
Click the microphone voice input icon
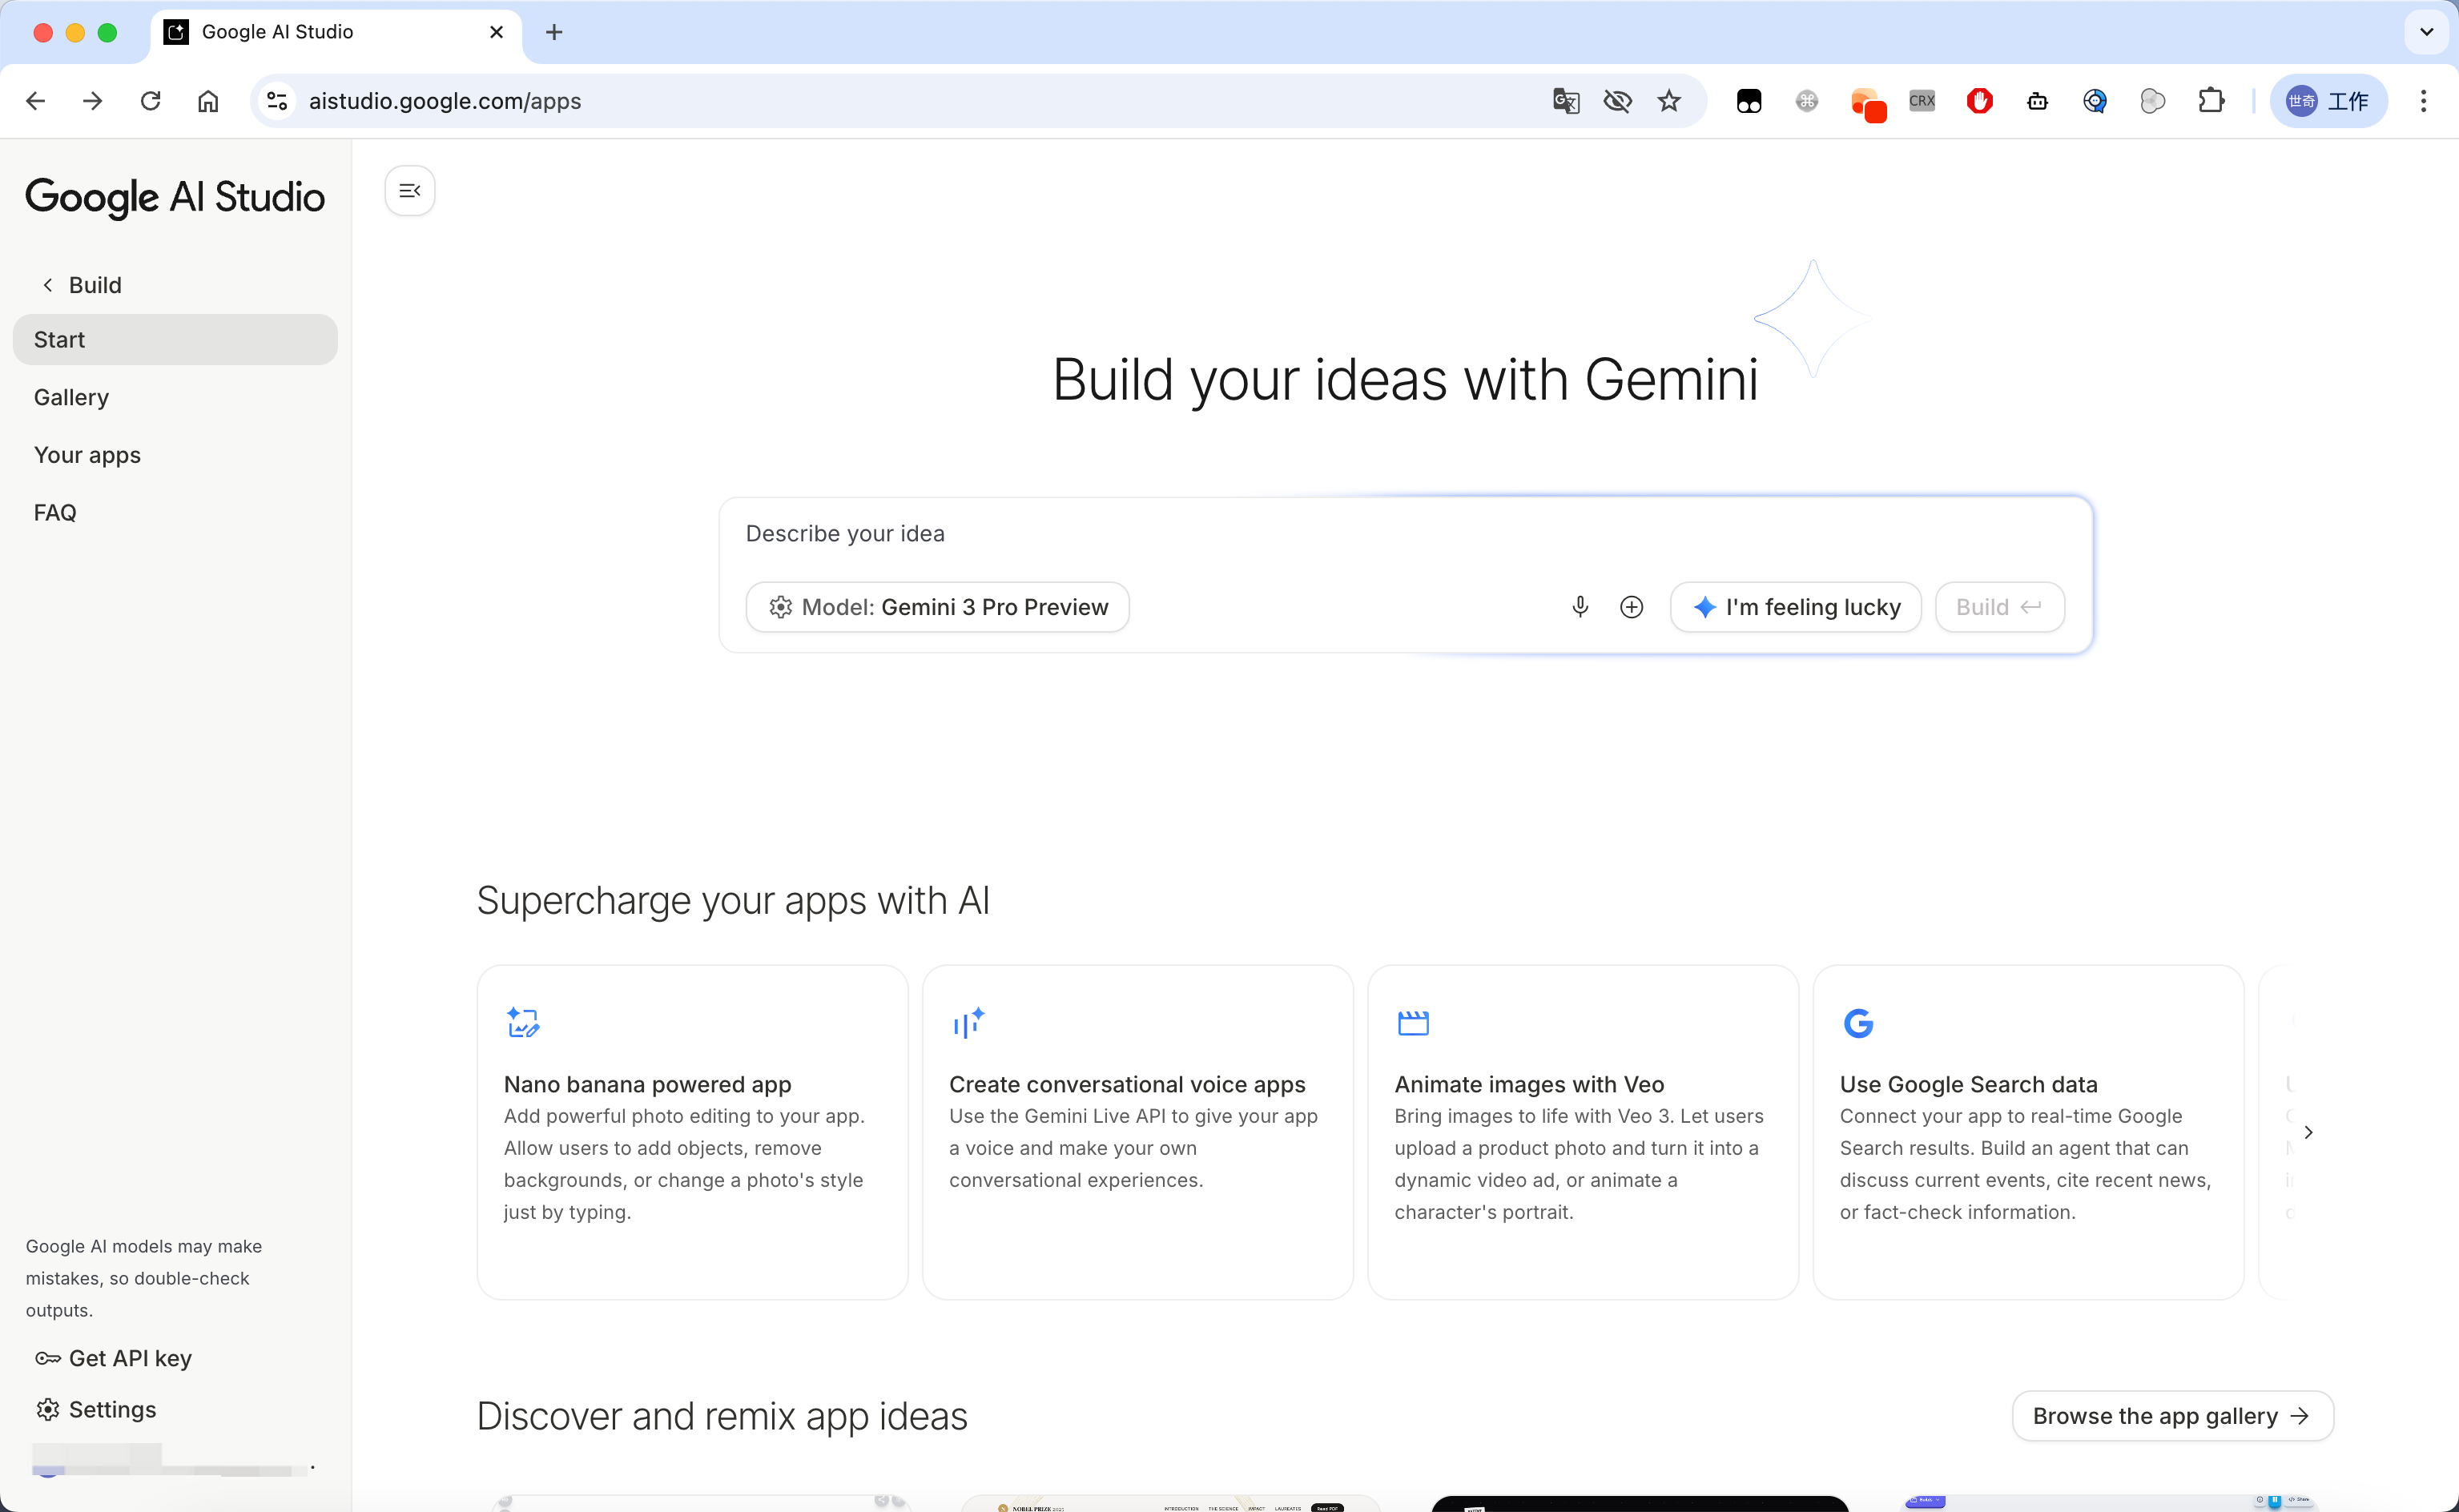[1580, 607]
